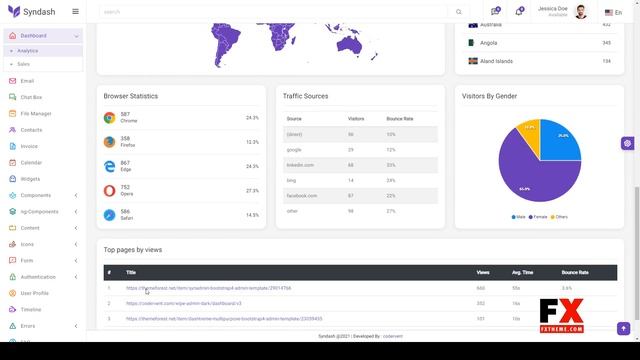Click the Edge browser icon
The height and width of the screenshot is (360, 640).
pos(109,166)
